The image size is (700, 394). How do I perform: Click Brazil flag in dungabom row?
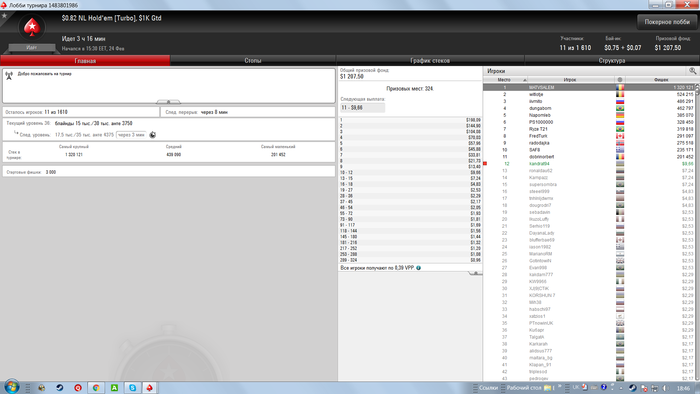620,108
